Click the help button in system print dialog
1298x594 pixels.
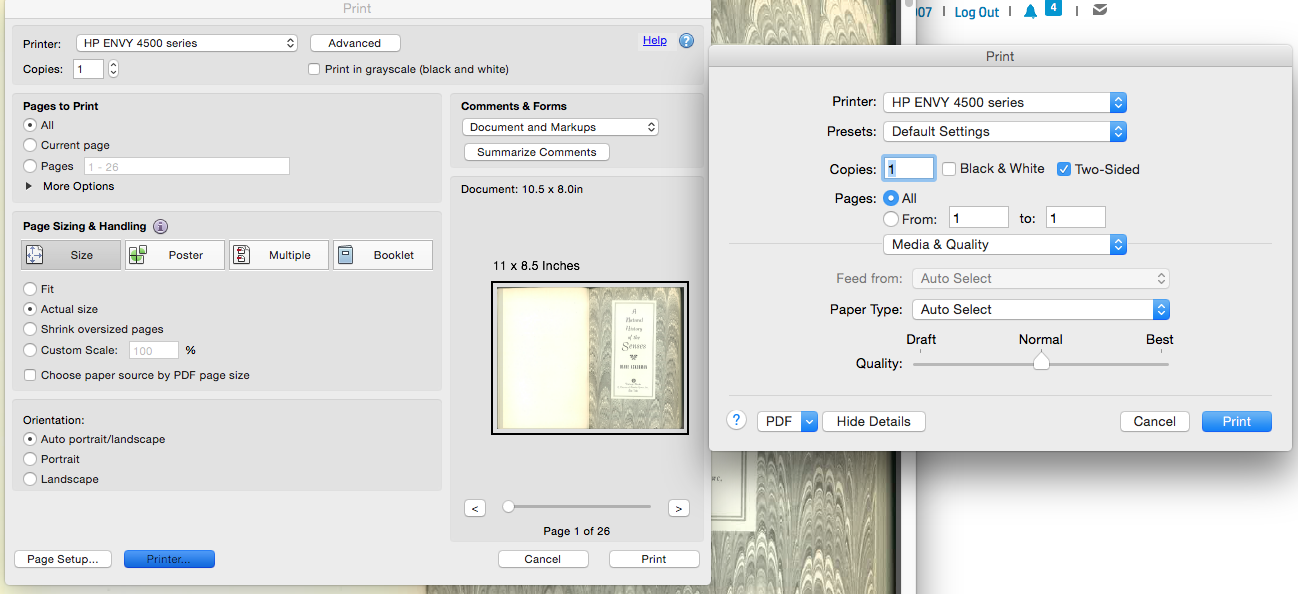tap(737, 421)
